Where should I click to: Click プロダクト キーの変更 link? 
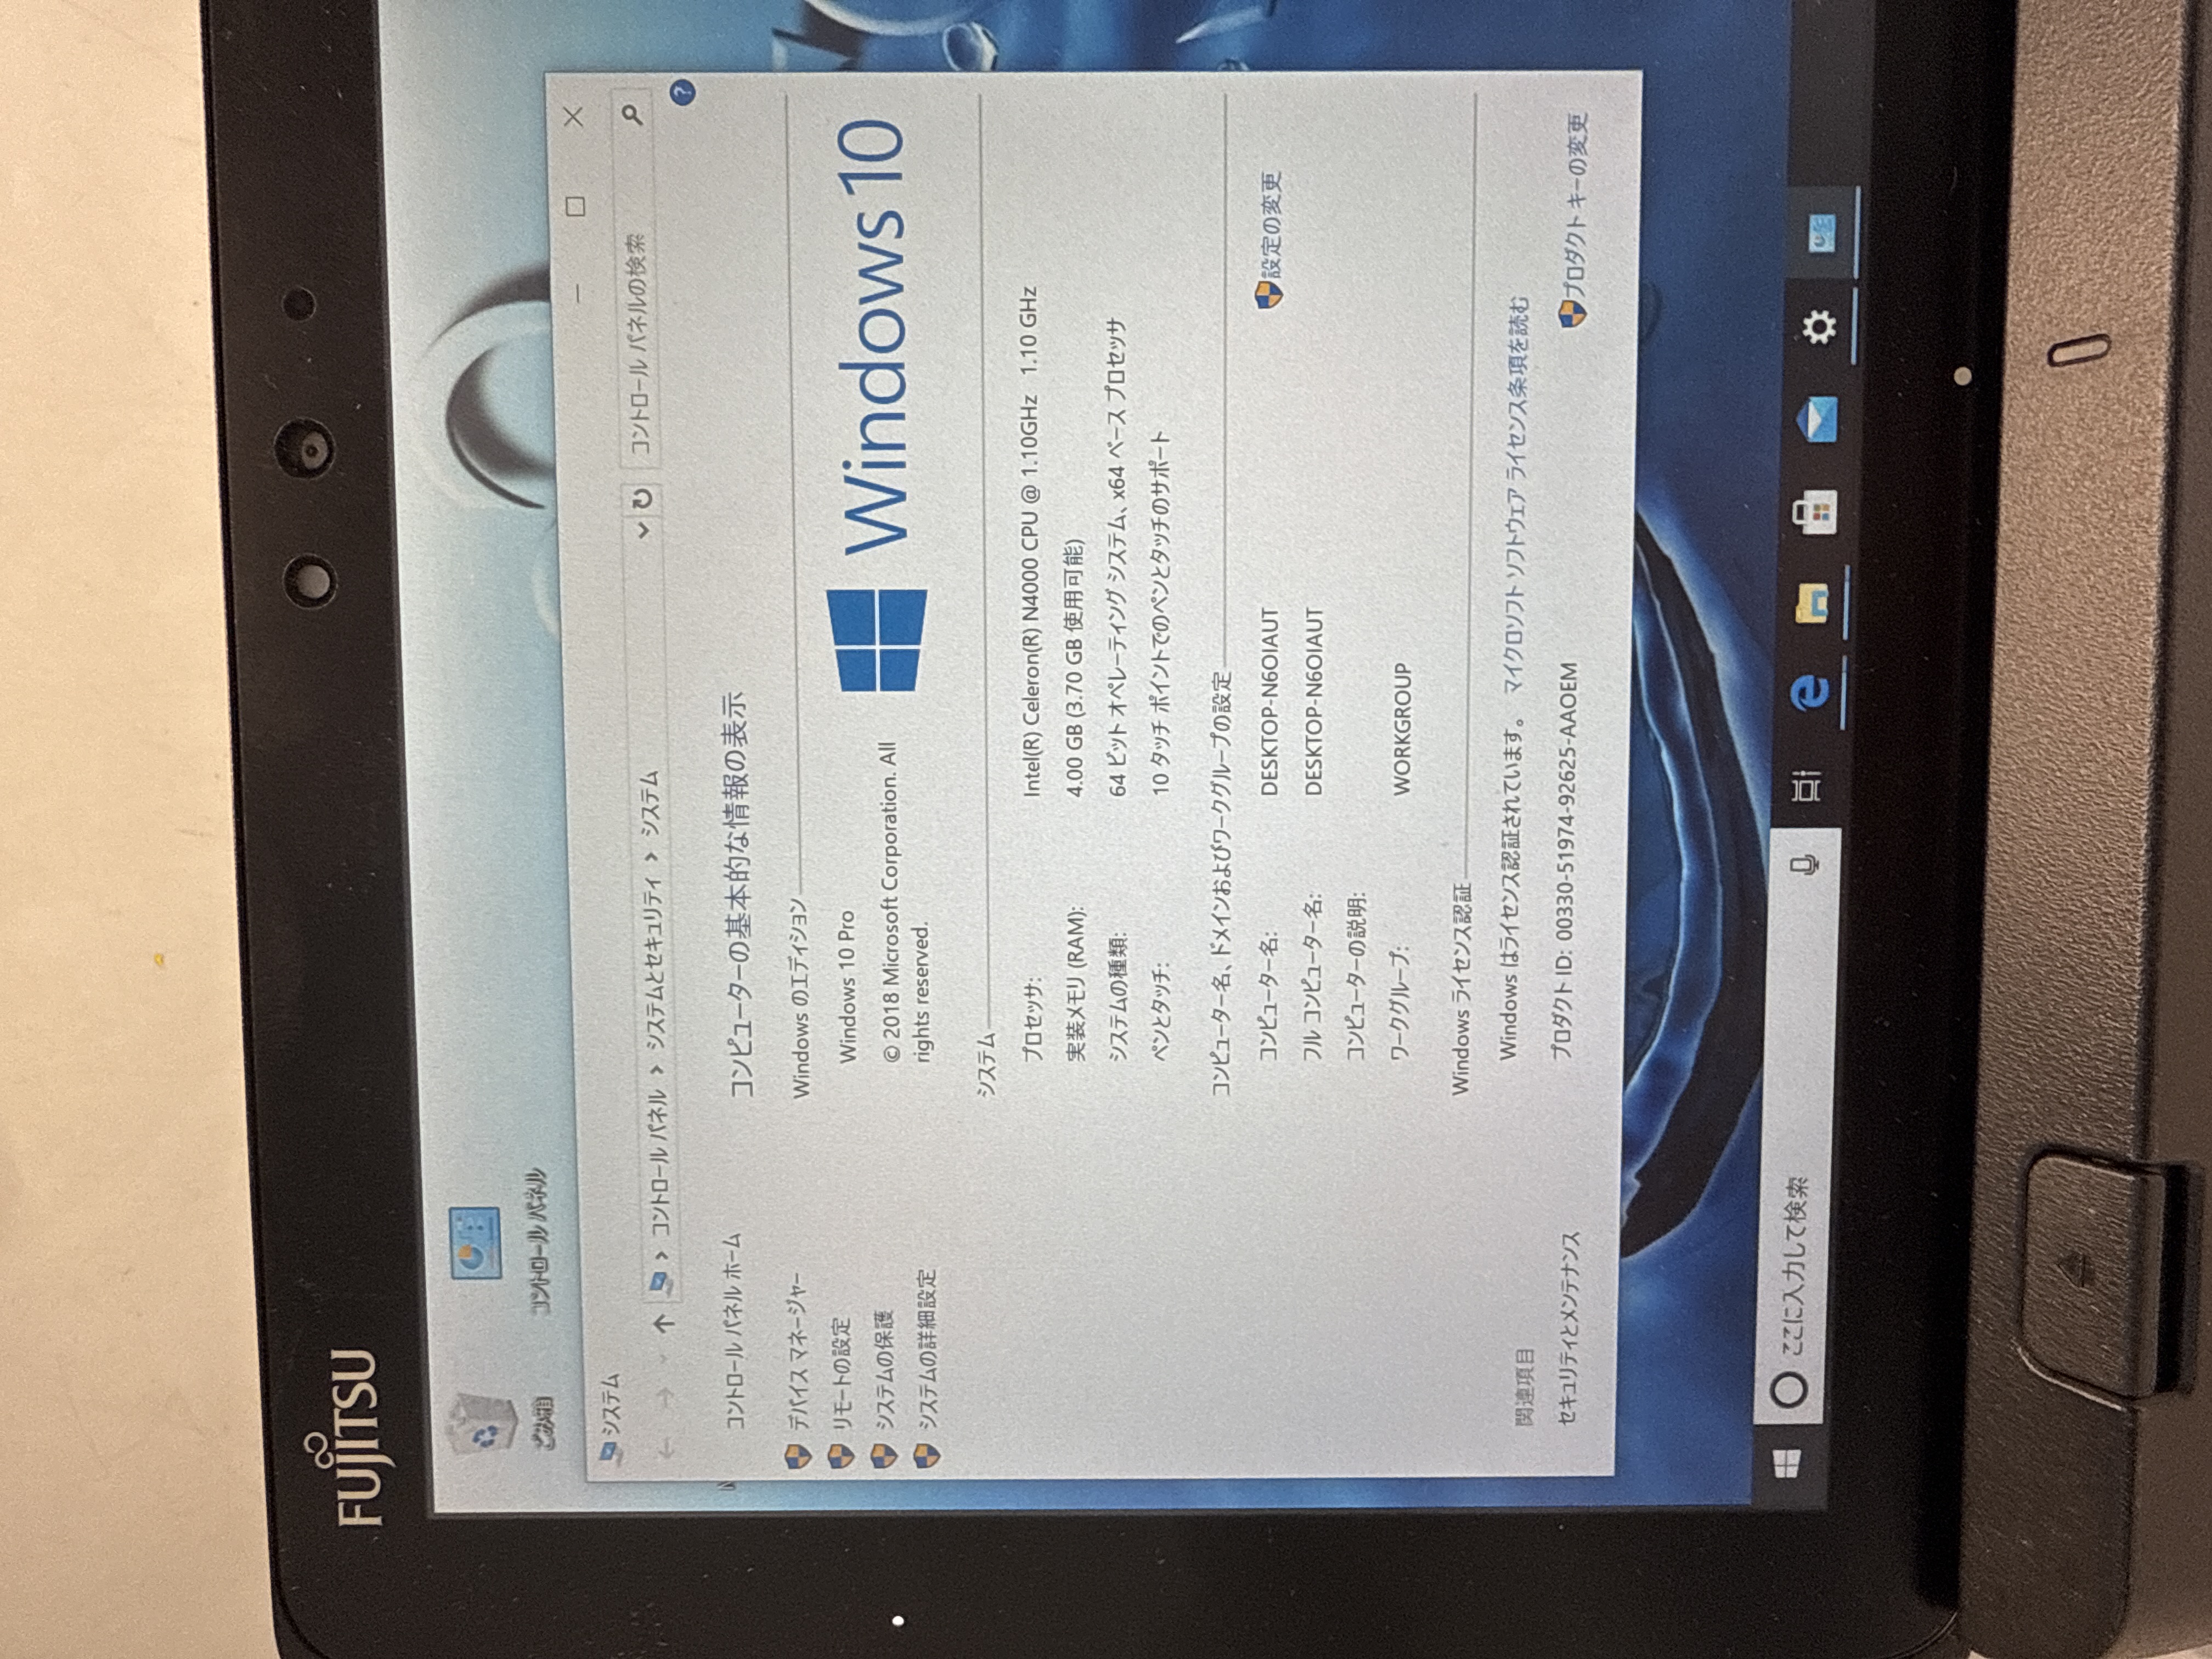coord(1576,206)
